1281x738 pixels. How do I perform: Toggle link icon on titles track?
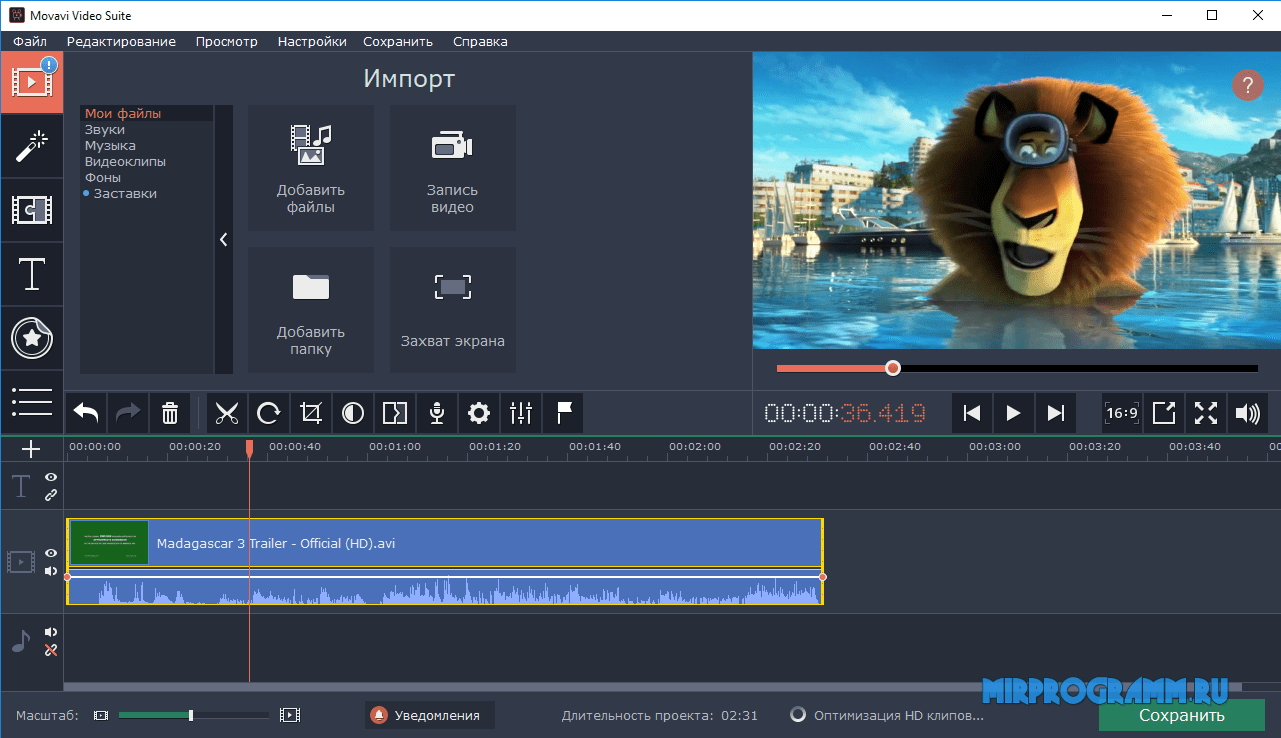tap(51, 495)
